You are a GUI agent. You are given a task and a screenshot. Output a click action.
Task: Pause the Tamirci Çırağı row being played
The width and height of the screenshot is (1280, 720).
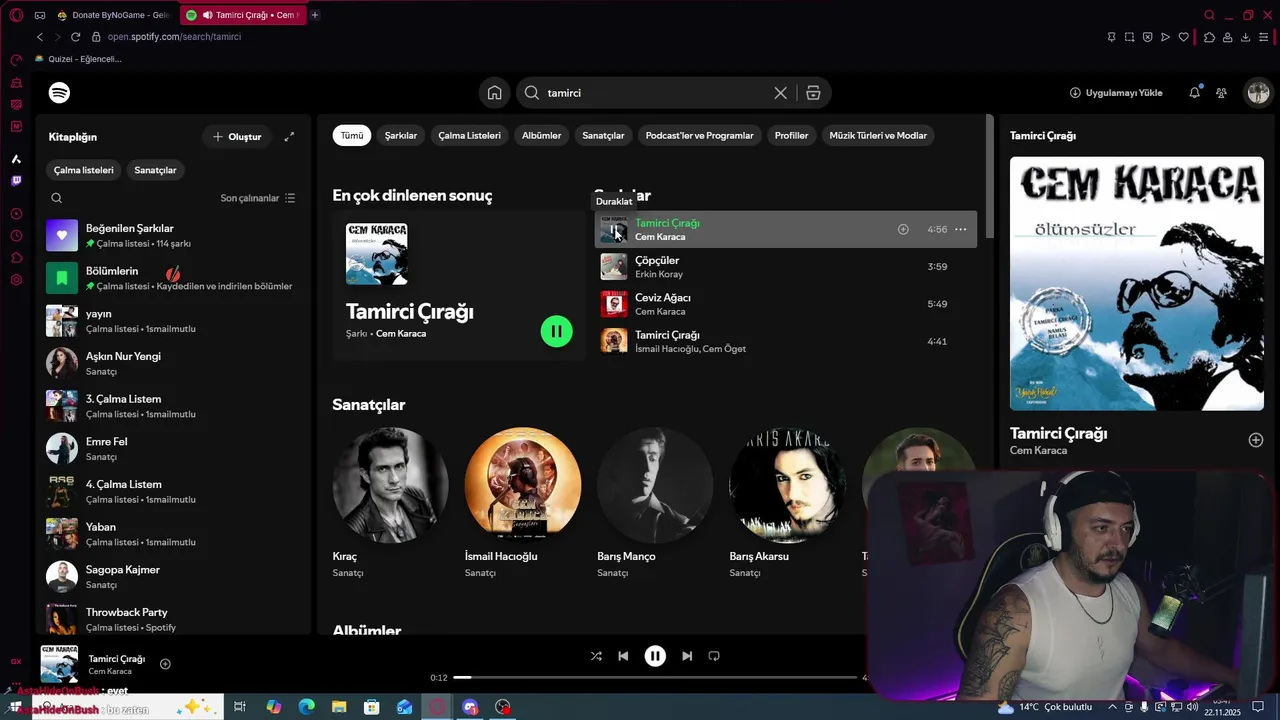click(x=614, y=230)
